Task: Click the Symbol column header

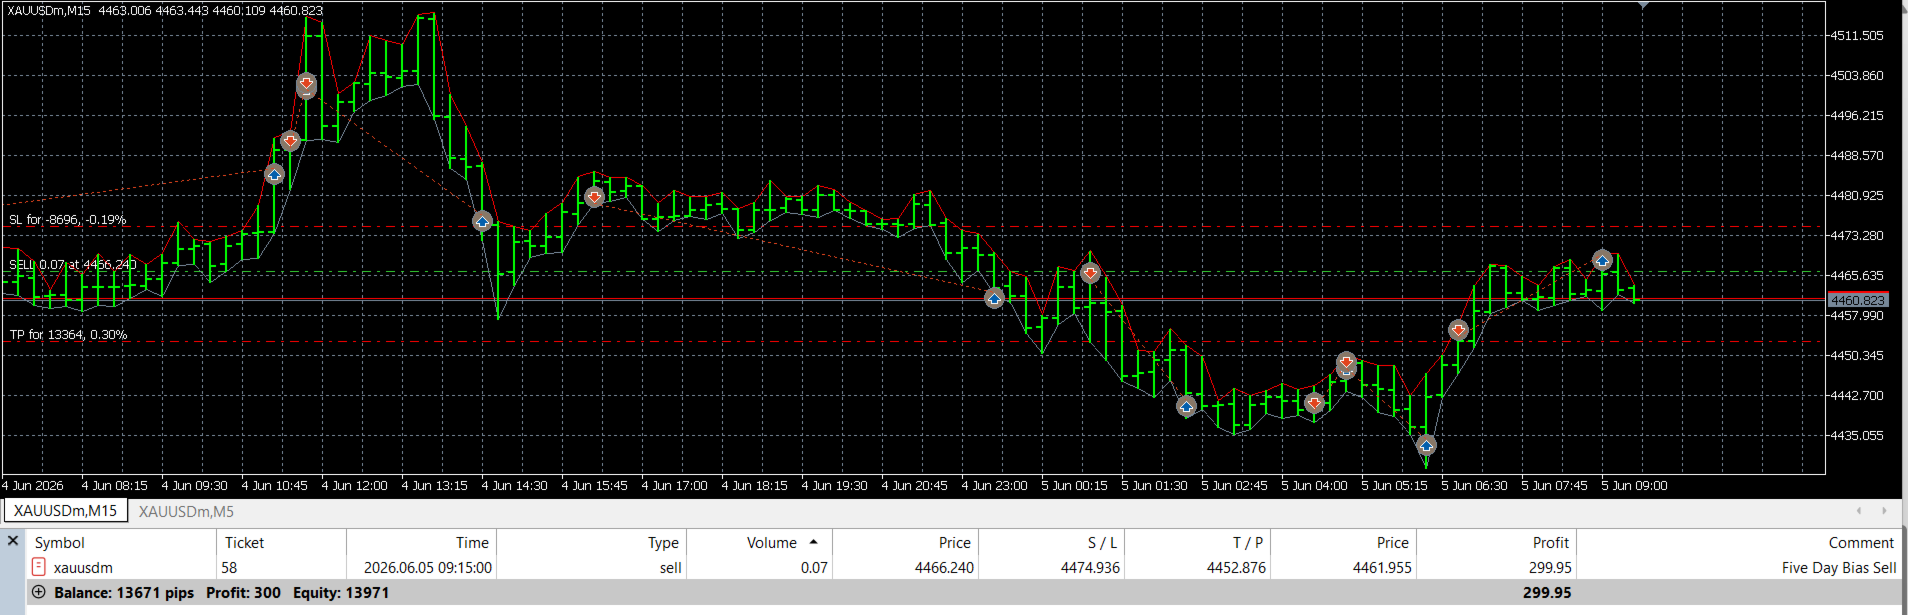Action: point(59,542)
